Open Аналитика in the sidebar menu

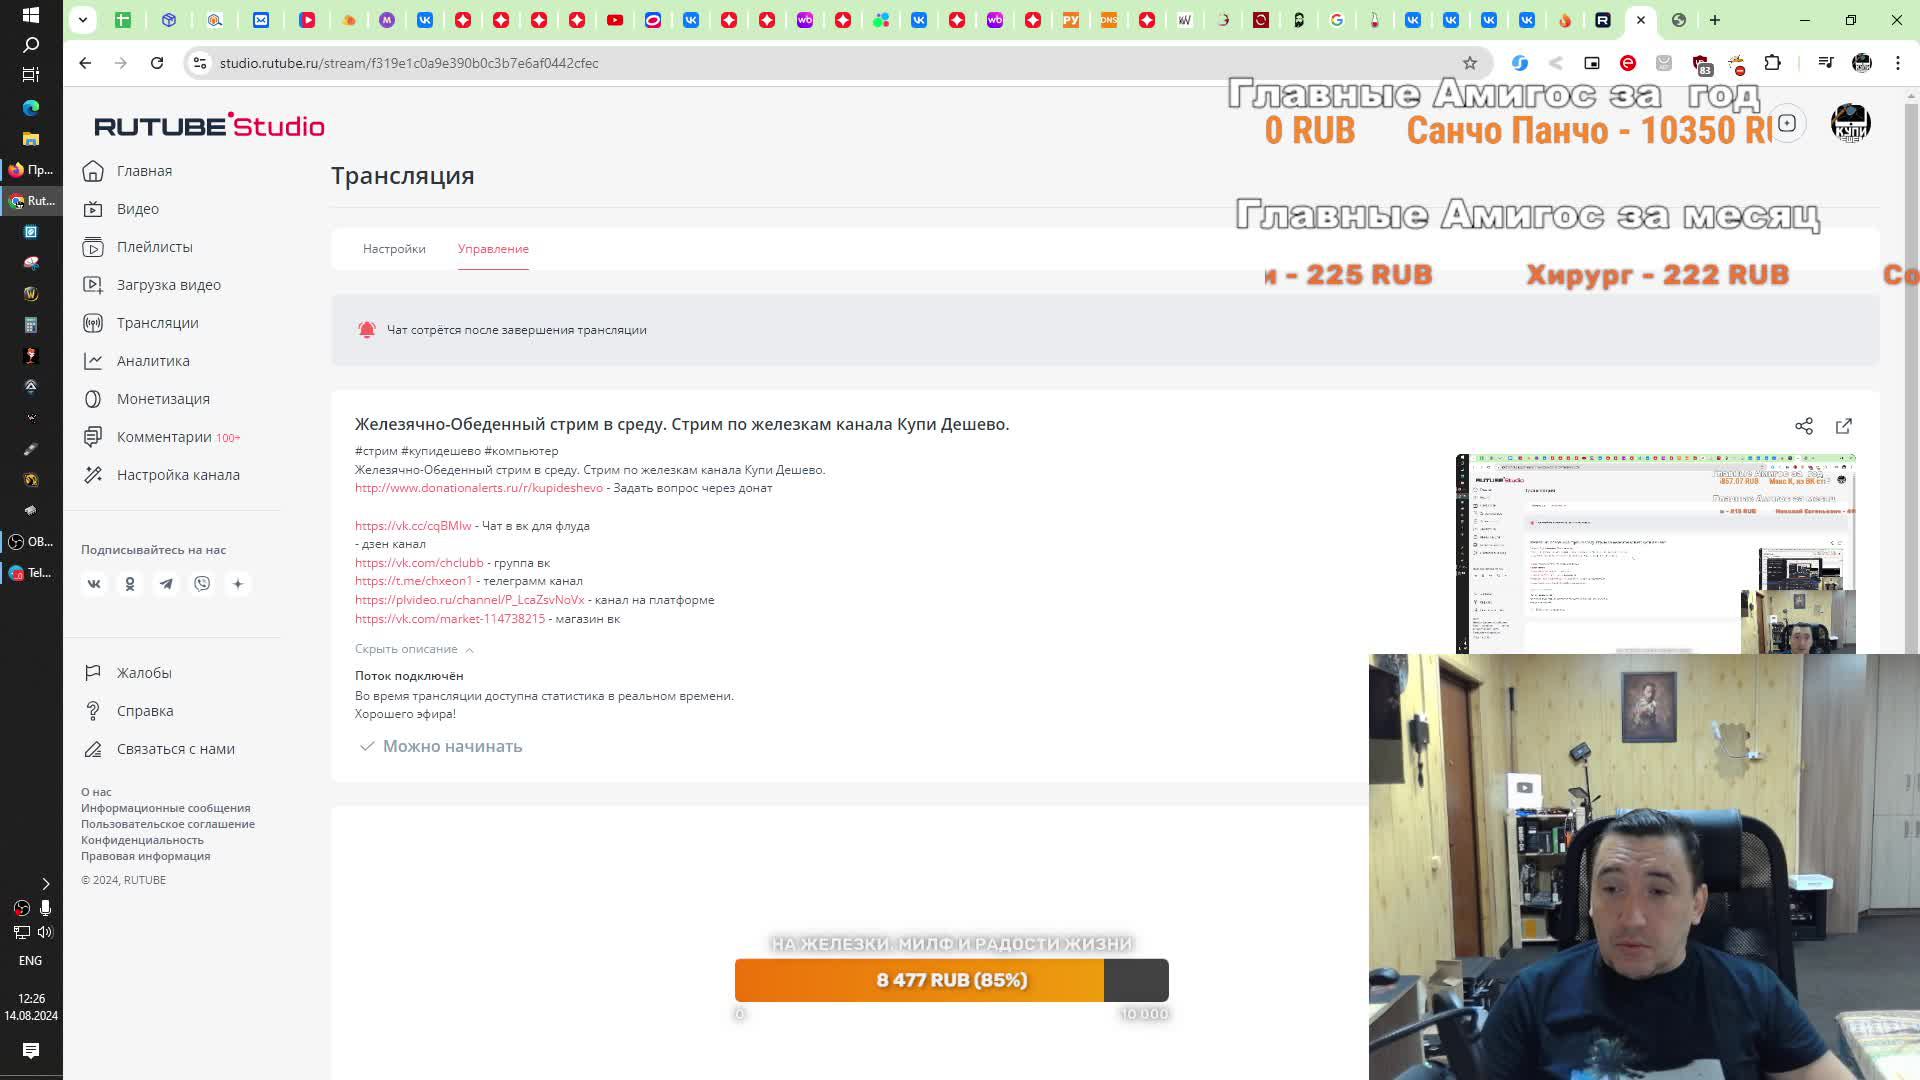[153, 361]
